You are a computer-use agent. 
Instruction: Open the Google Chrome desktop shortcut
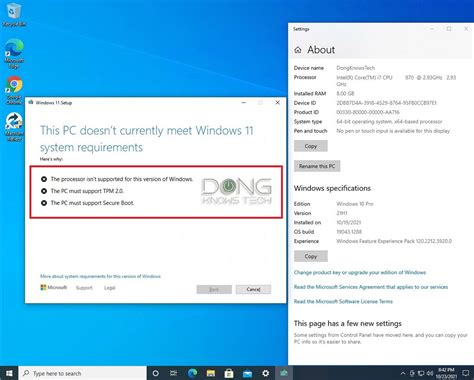14,90
